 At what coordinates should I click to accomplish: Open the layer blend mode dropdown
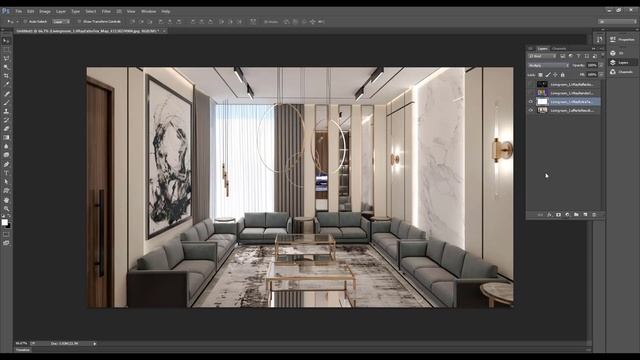[548, 65]
